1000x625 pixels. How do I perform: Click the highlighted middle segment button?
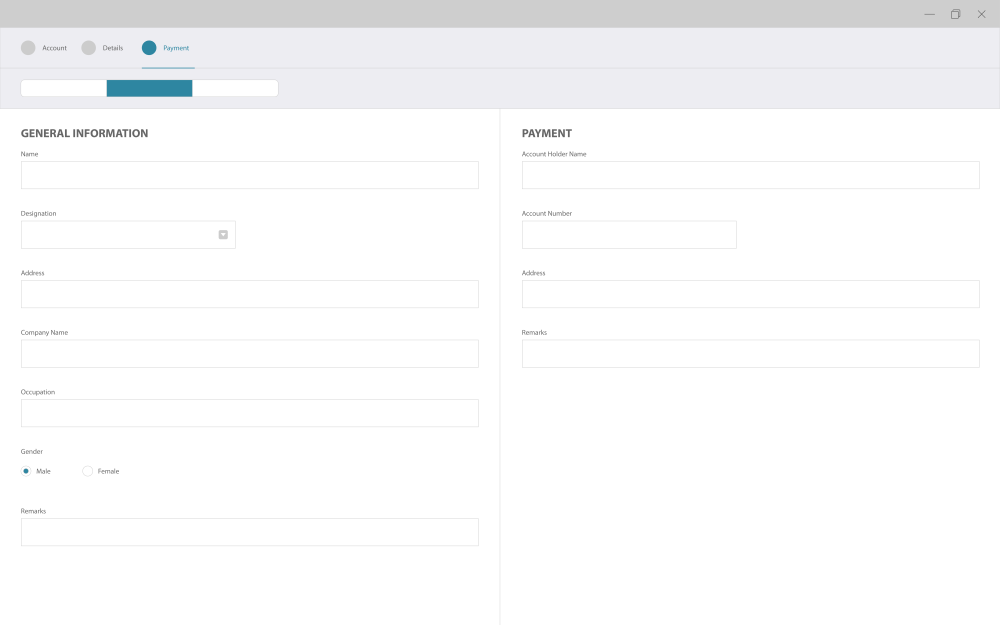click(x=149, y=88)
